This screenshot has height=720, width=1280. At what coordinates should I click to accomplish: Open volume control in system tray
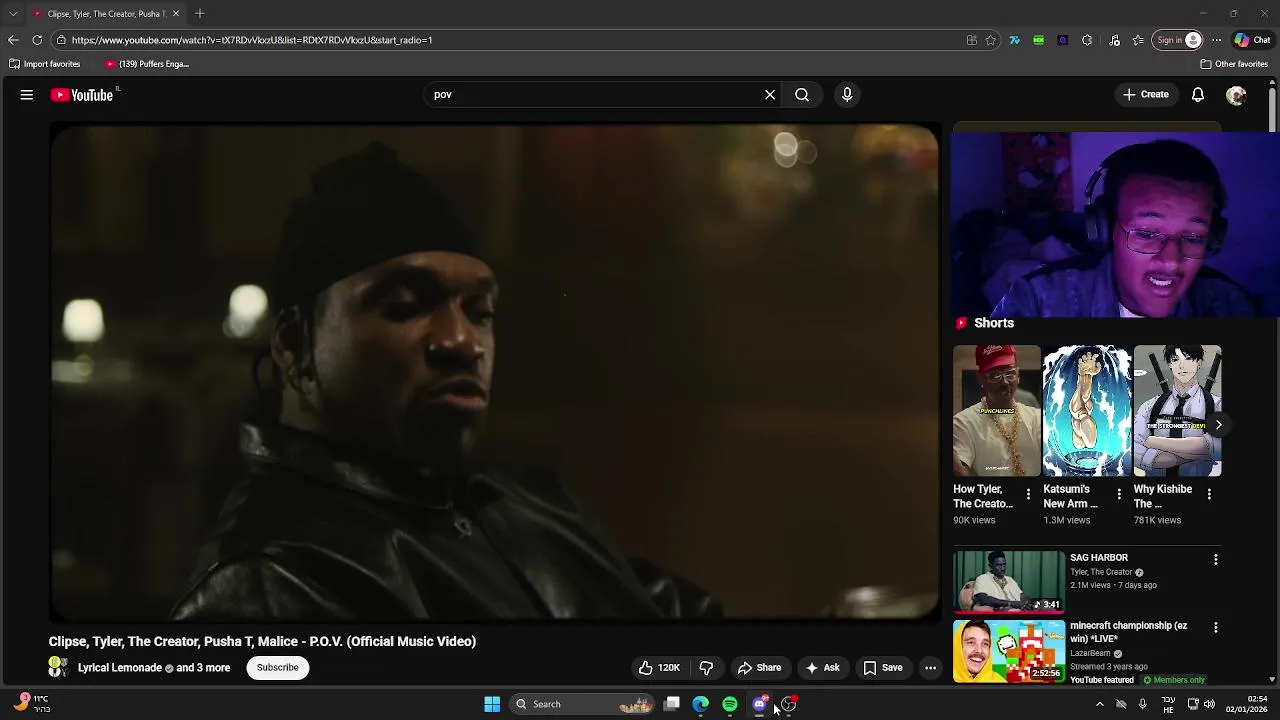(1209, 704)
